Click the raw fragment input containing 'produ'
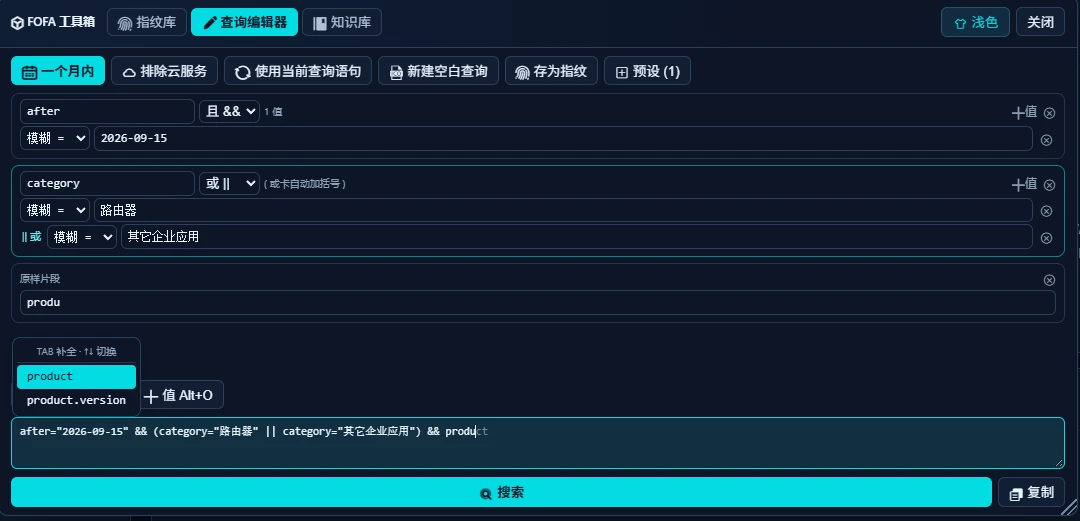The width and height of the screenshot is (1080, 521). click(x=537, y=303)
